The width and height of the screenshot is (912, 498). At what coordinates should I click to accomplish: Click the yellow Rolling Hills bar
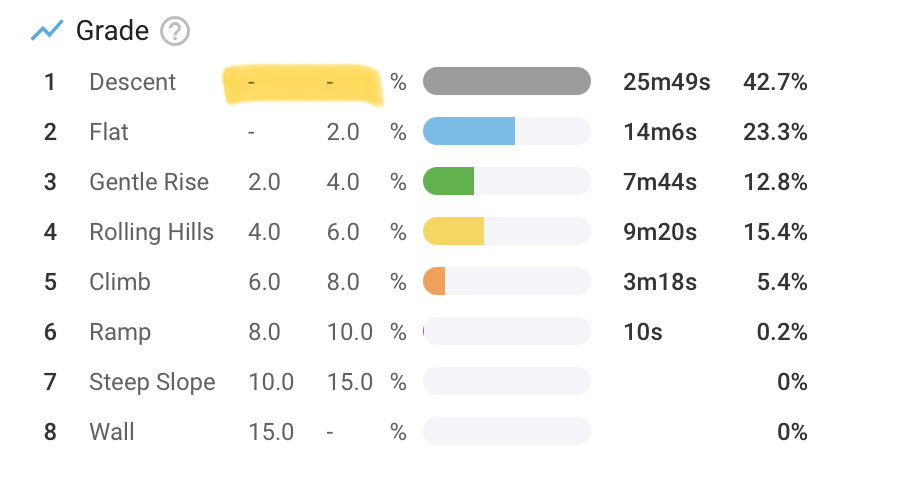click(x=454, y=232)
